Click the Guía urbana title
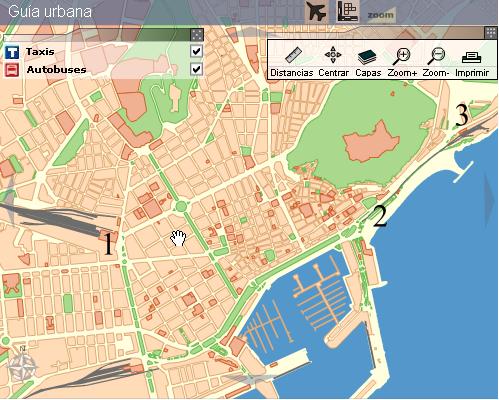Screen dimensions: 499x400 [50, 11]
